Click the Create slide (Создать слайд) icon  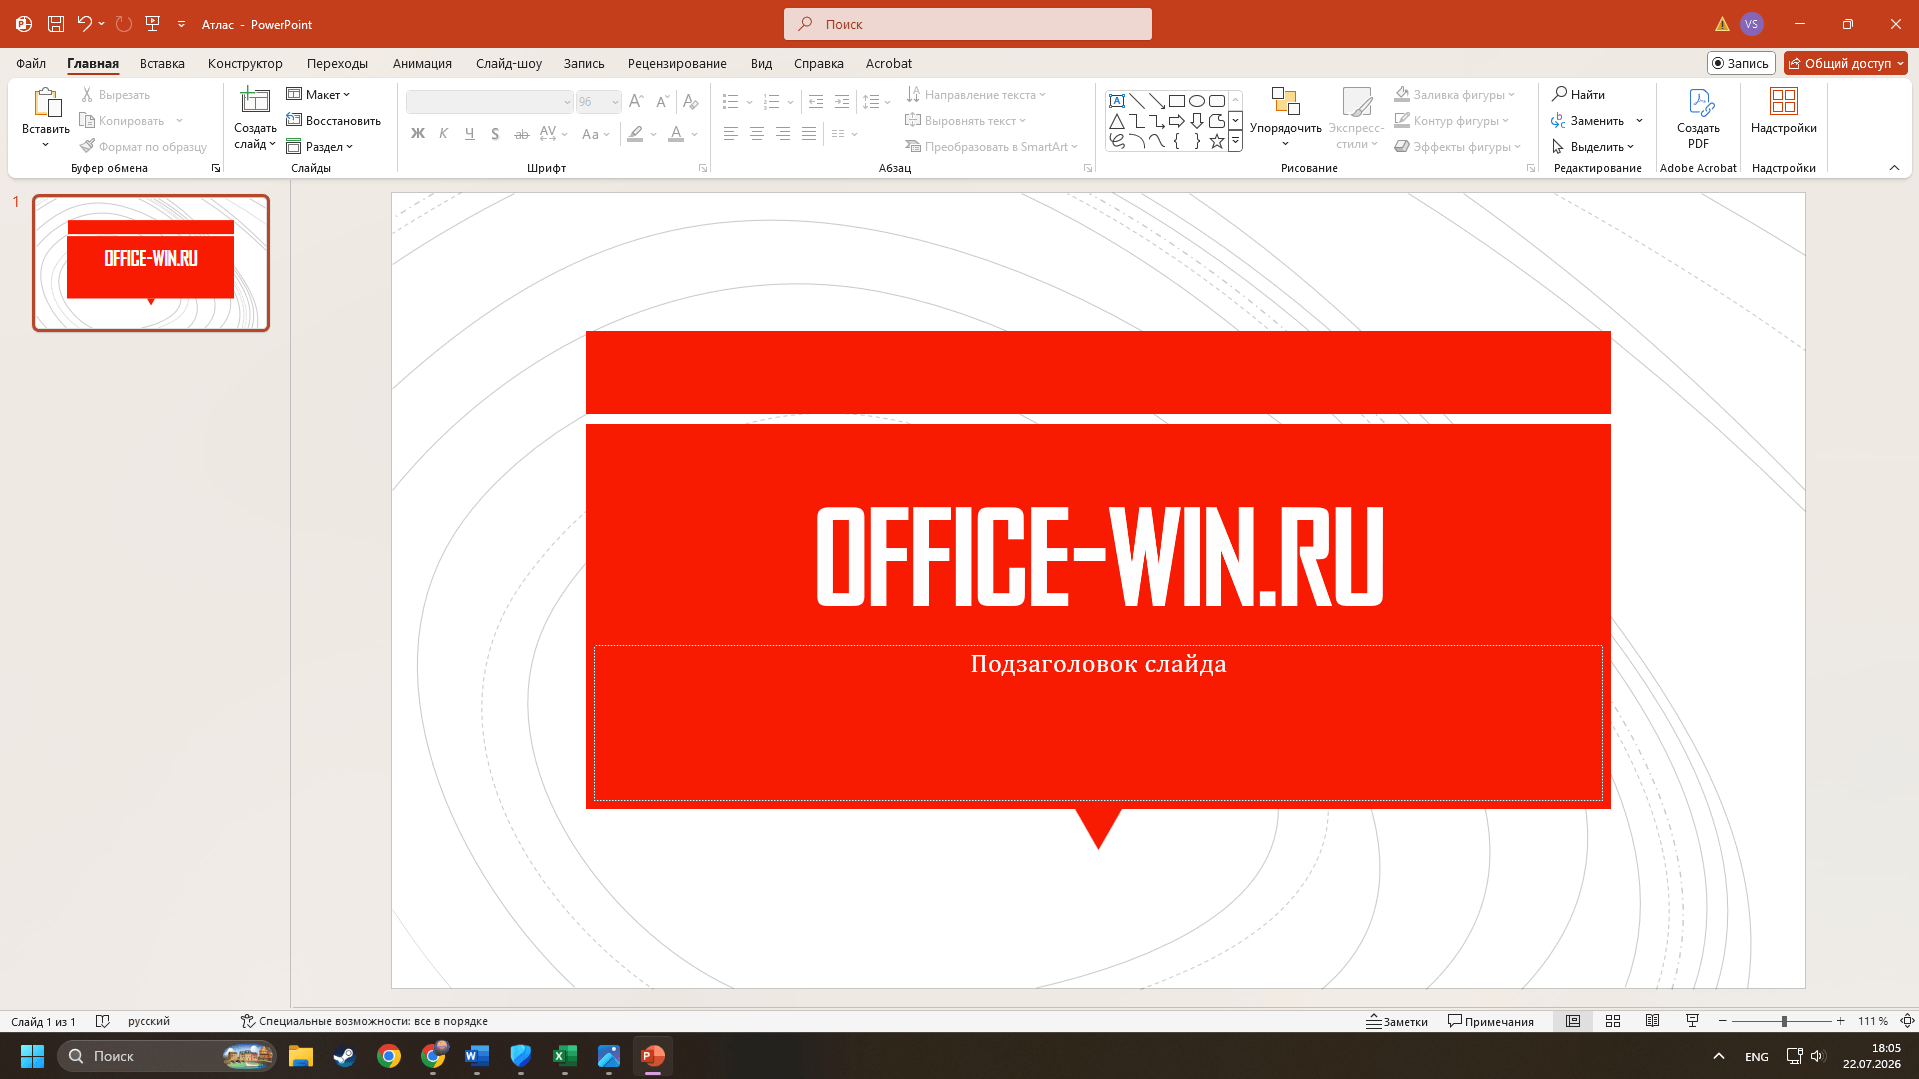(x=255, y=102)
